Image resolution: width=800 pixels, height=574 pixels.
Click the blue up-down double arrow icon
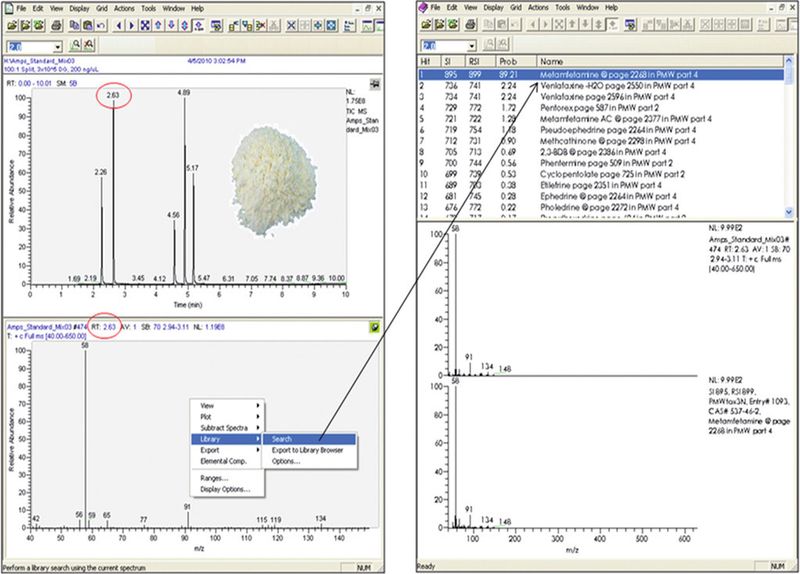[x=185, y=26]
